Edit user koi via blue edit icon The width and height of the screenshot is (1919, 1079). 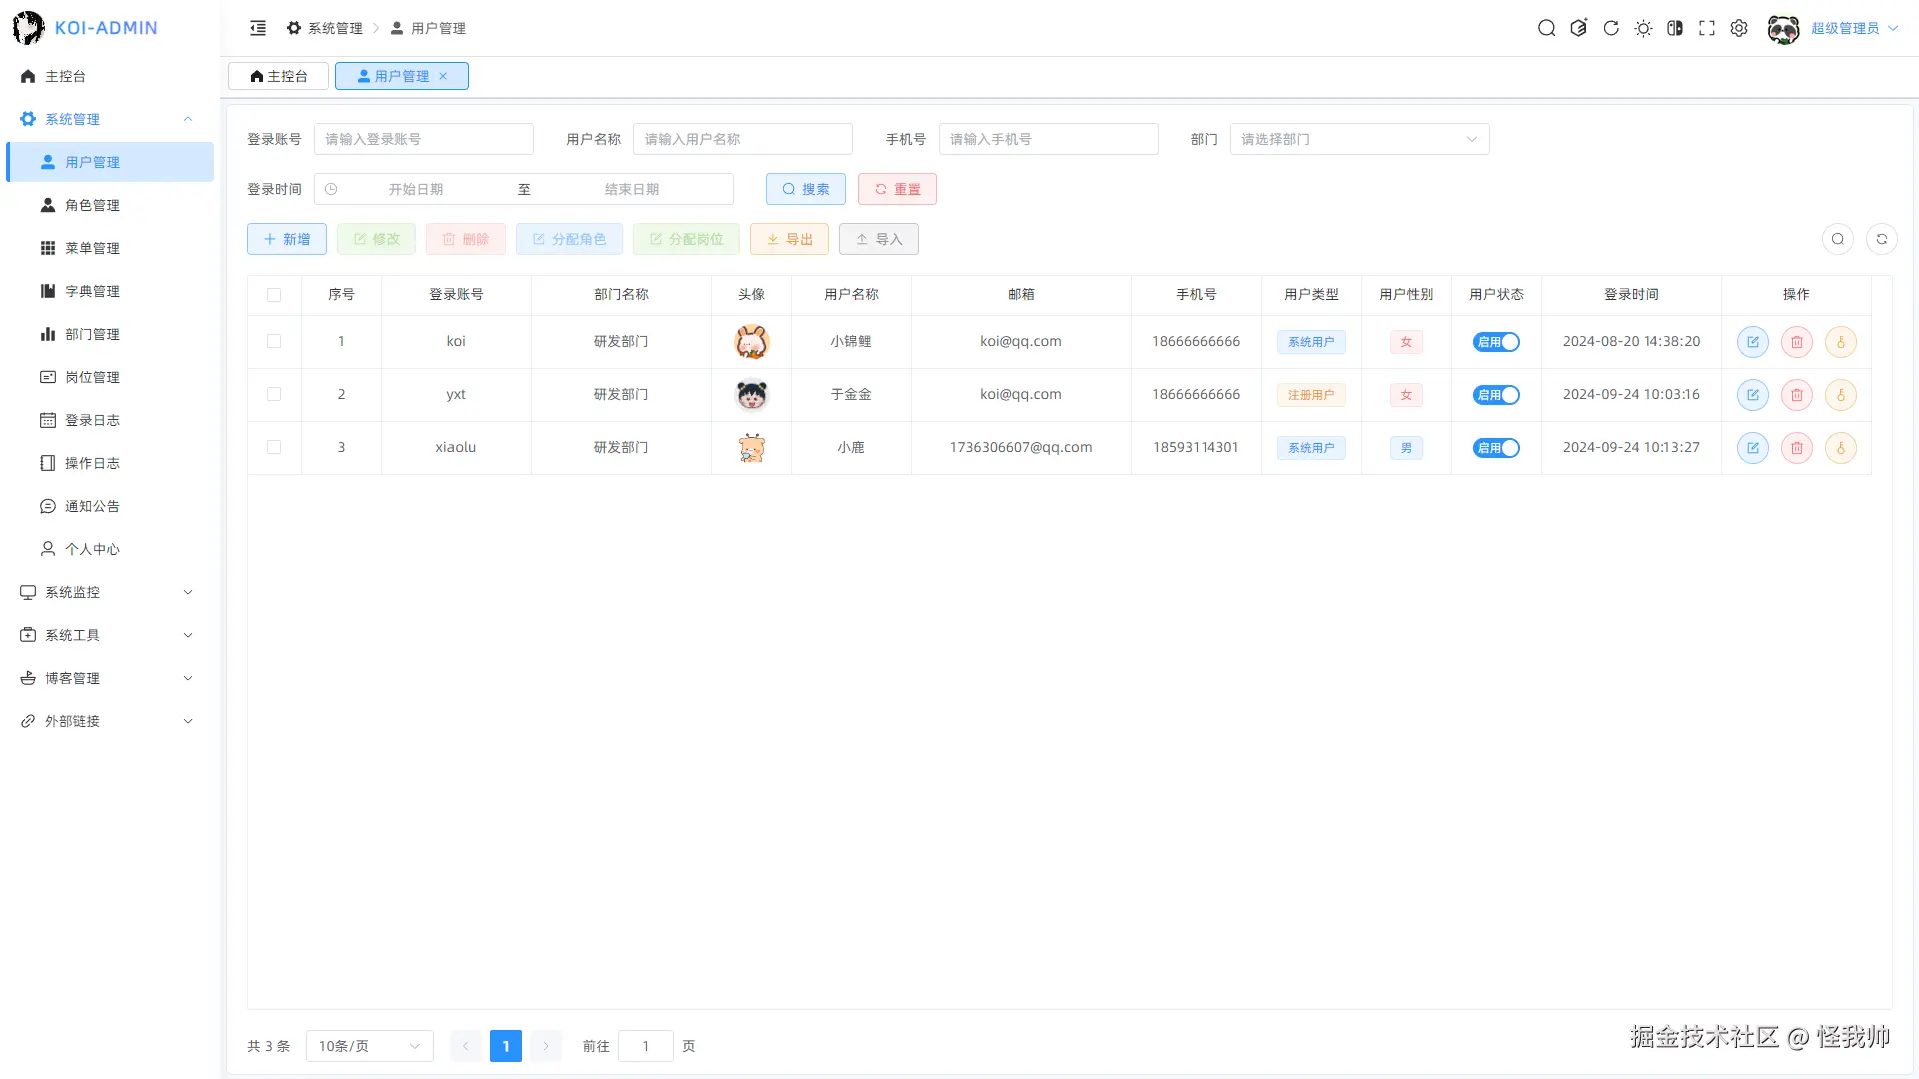click(1752, 341)
